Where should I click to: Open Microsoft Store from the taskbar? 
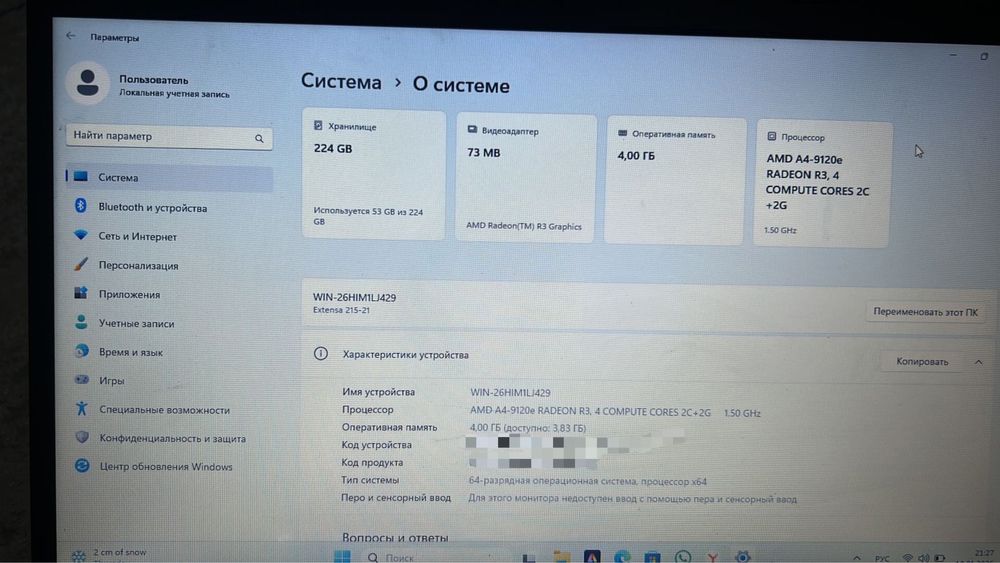652,557
